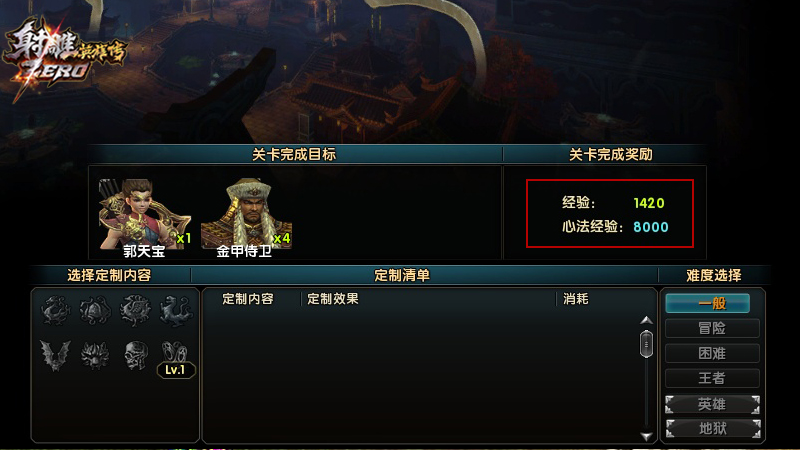The width and height of the screenshot is (800, 450).
Task: Select the tortoise-shell emblem customization icon
Action: (x=95, y=310)
